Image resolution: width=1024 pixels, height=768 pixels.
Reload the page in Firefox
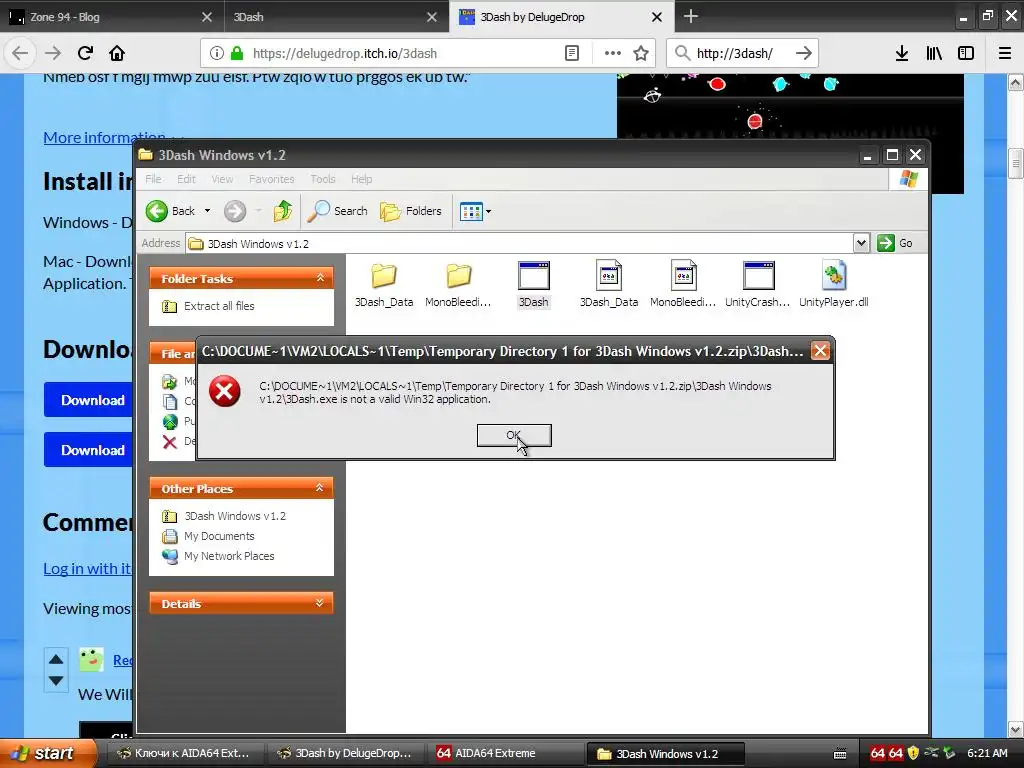tap(85, 53)
